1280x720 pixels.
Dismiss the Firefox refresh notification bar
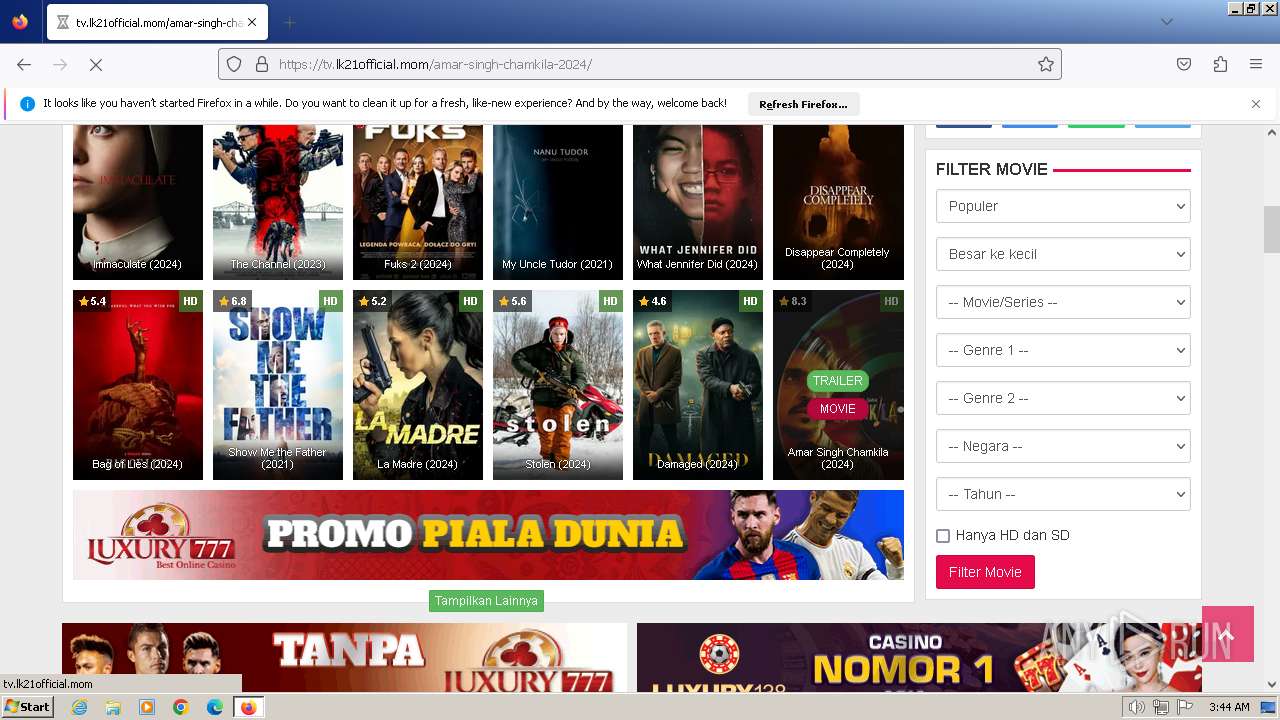tap(1256, 104)
